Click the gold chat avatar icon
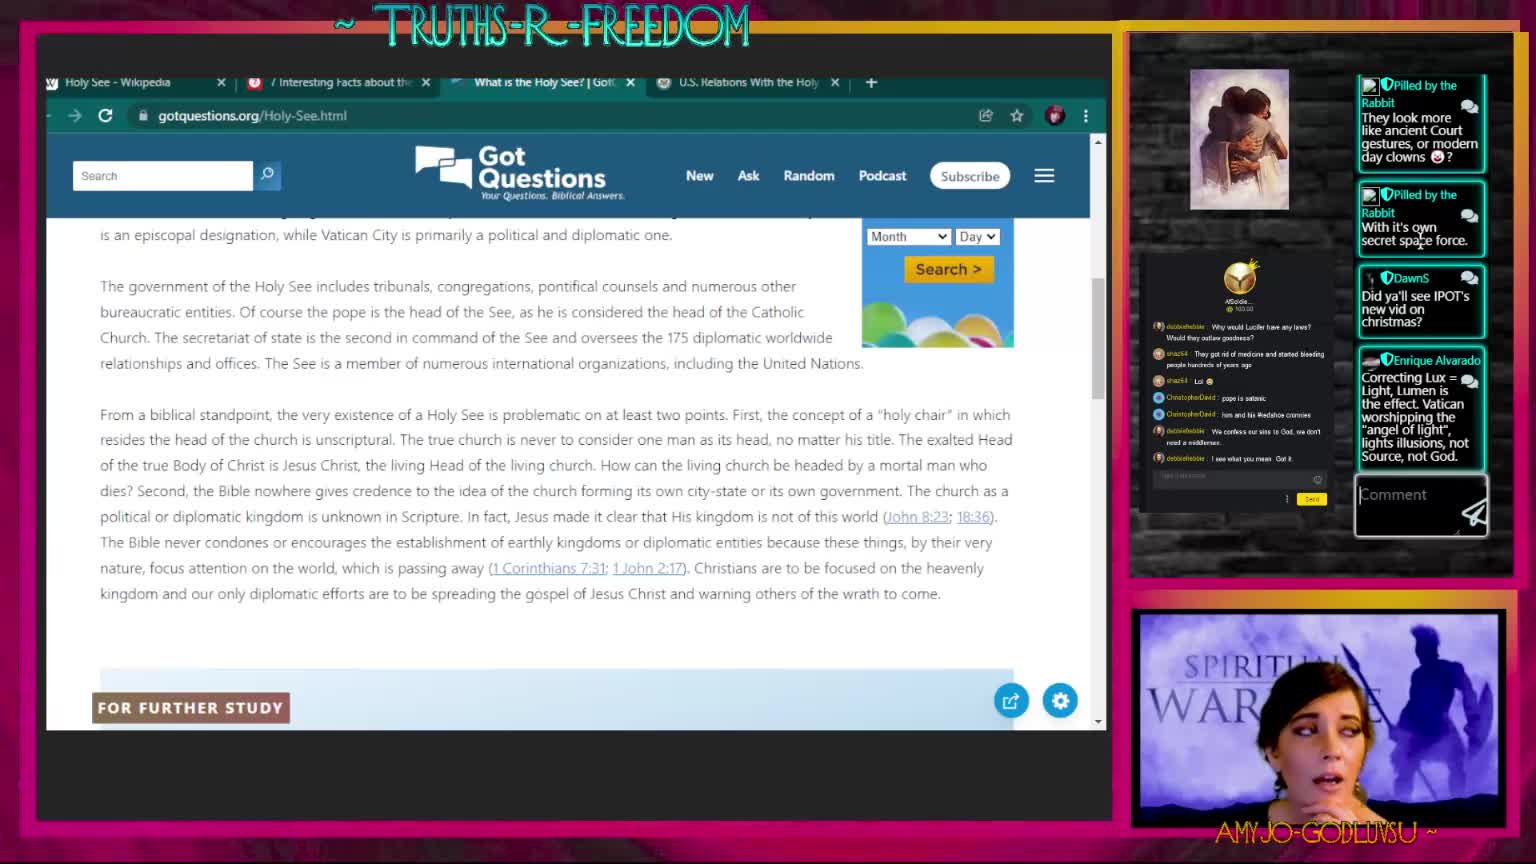Image resolution: width=1536 pixels, height=864 pixels. coord(1240,277)
